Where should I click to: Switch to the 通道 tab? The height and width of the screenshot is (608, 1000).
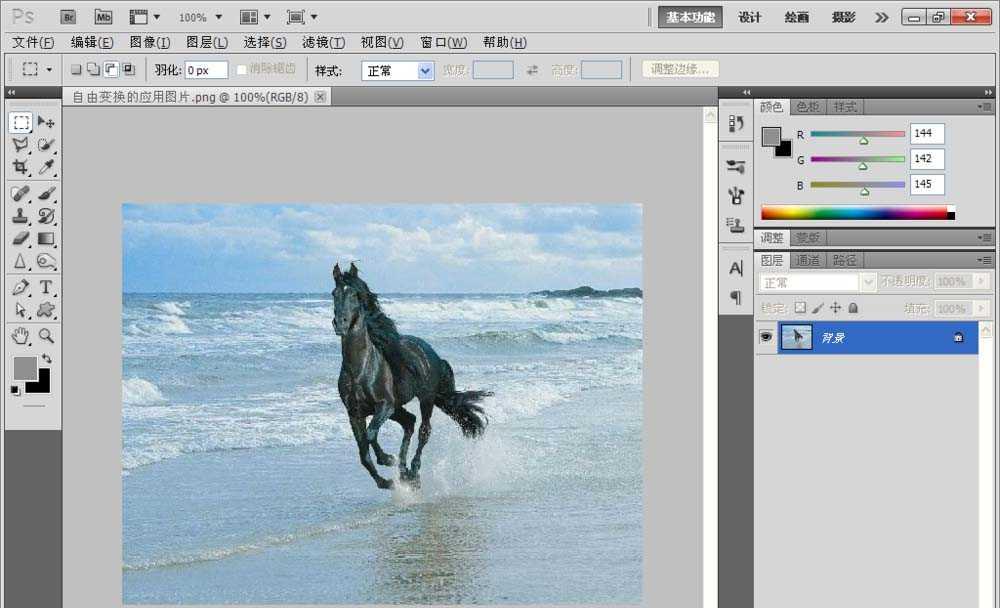[807, 260]
